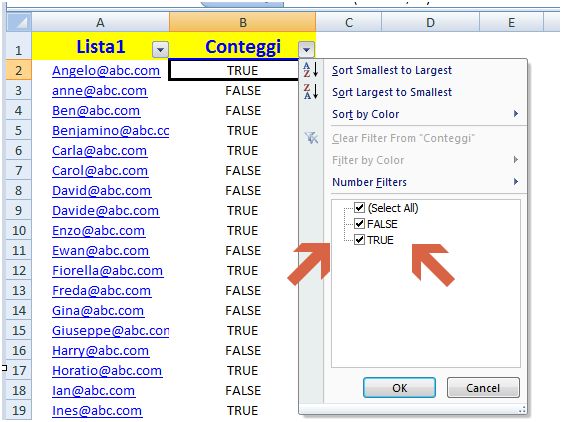Uncheck the FALSE filter checkbox
This screenshot has width=562, height=422.
[359, 224]
